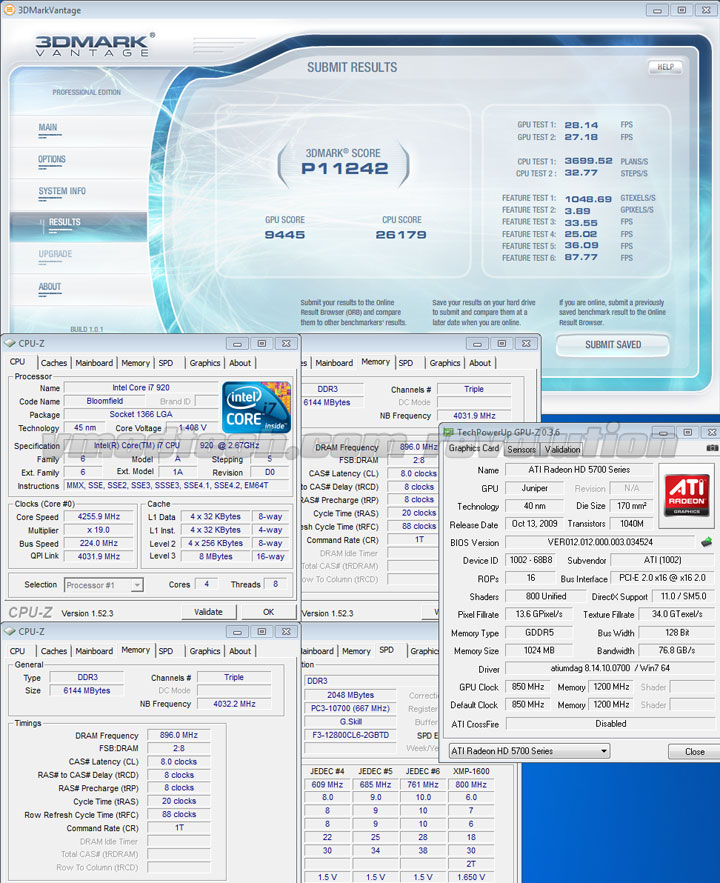Click the SUBMIT SAVED button
This screenshot has width=720, height=883.
pos(613,345)
